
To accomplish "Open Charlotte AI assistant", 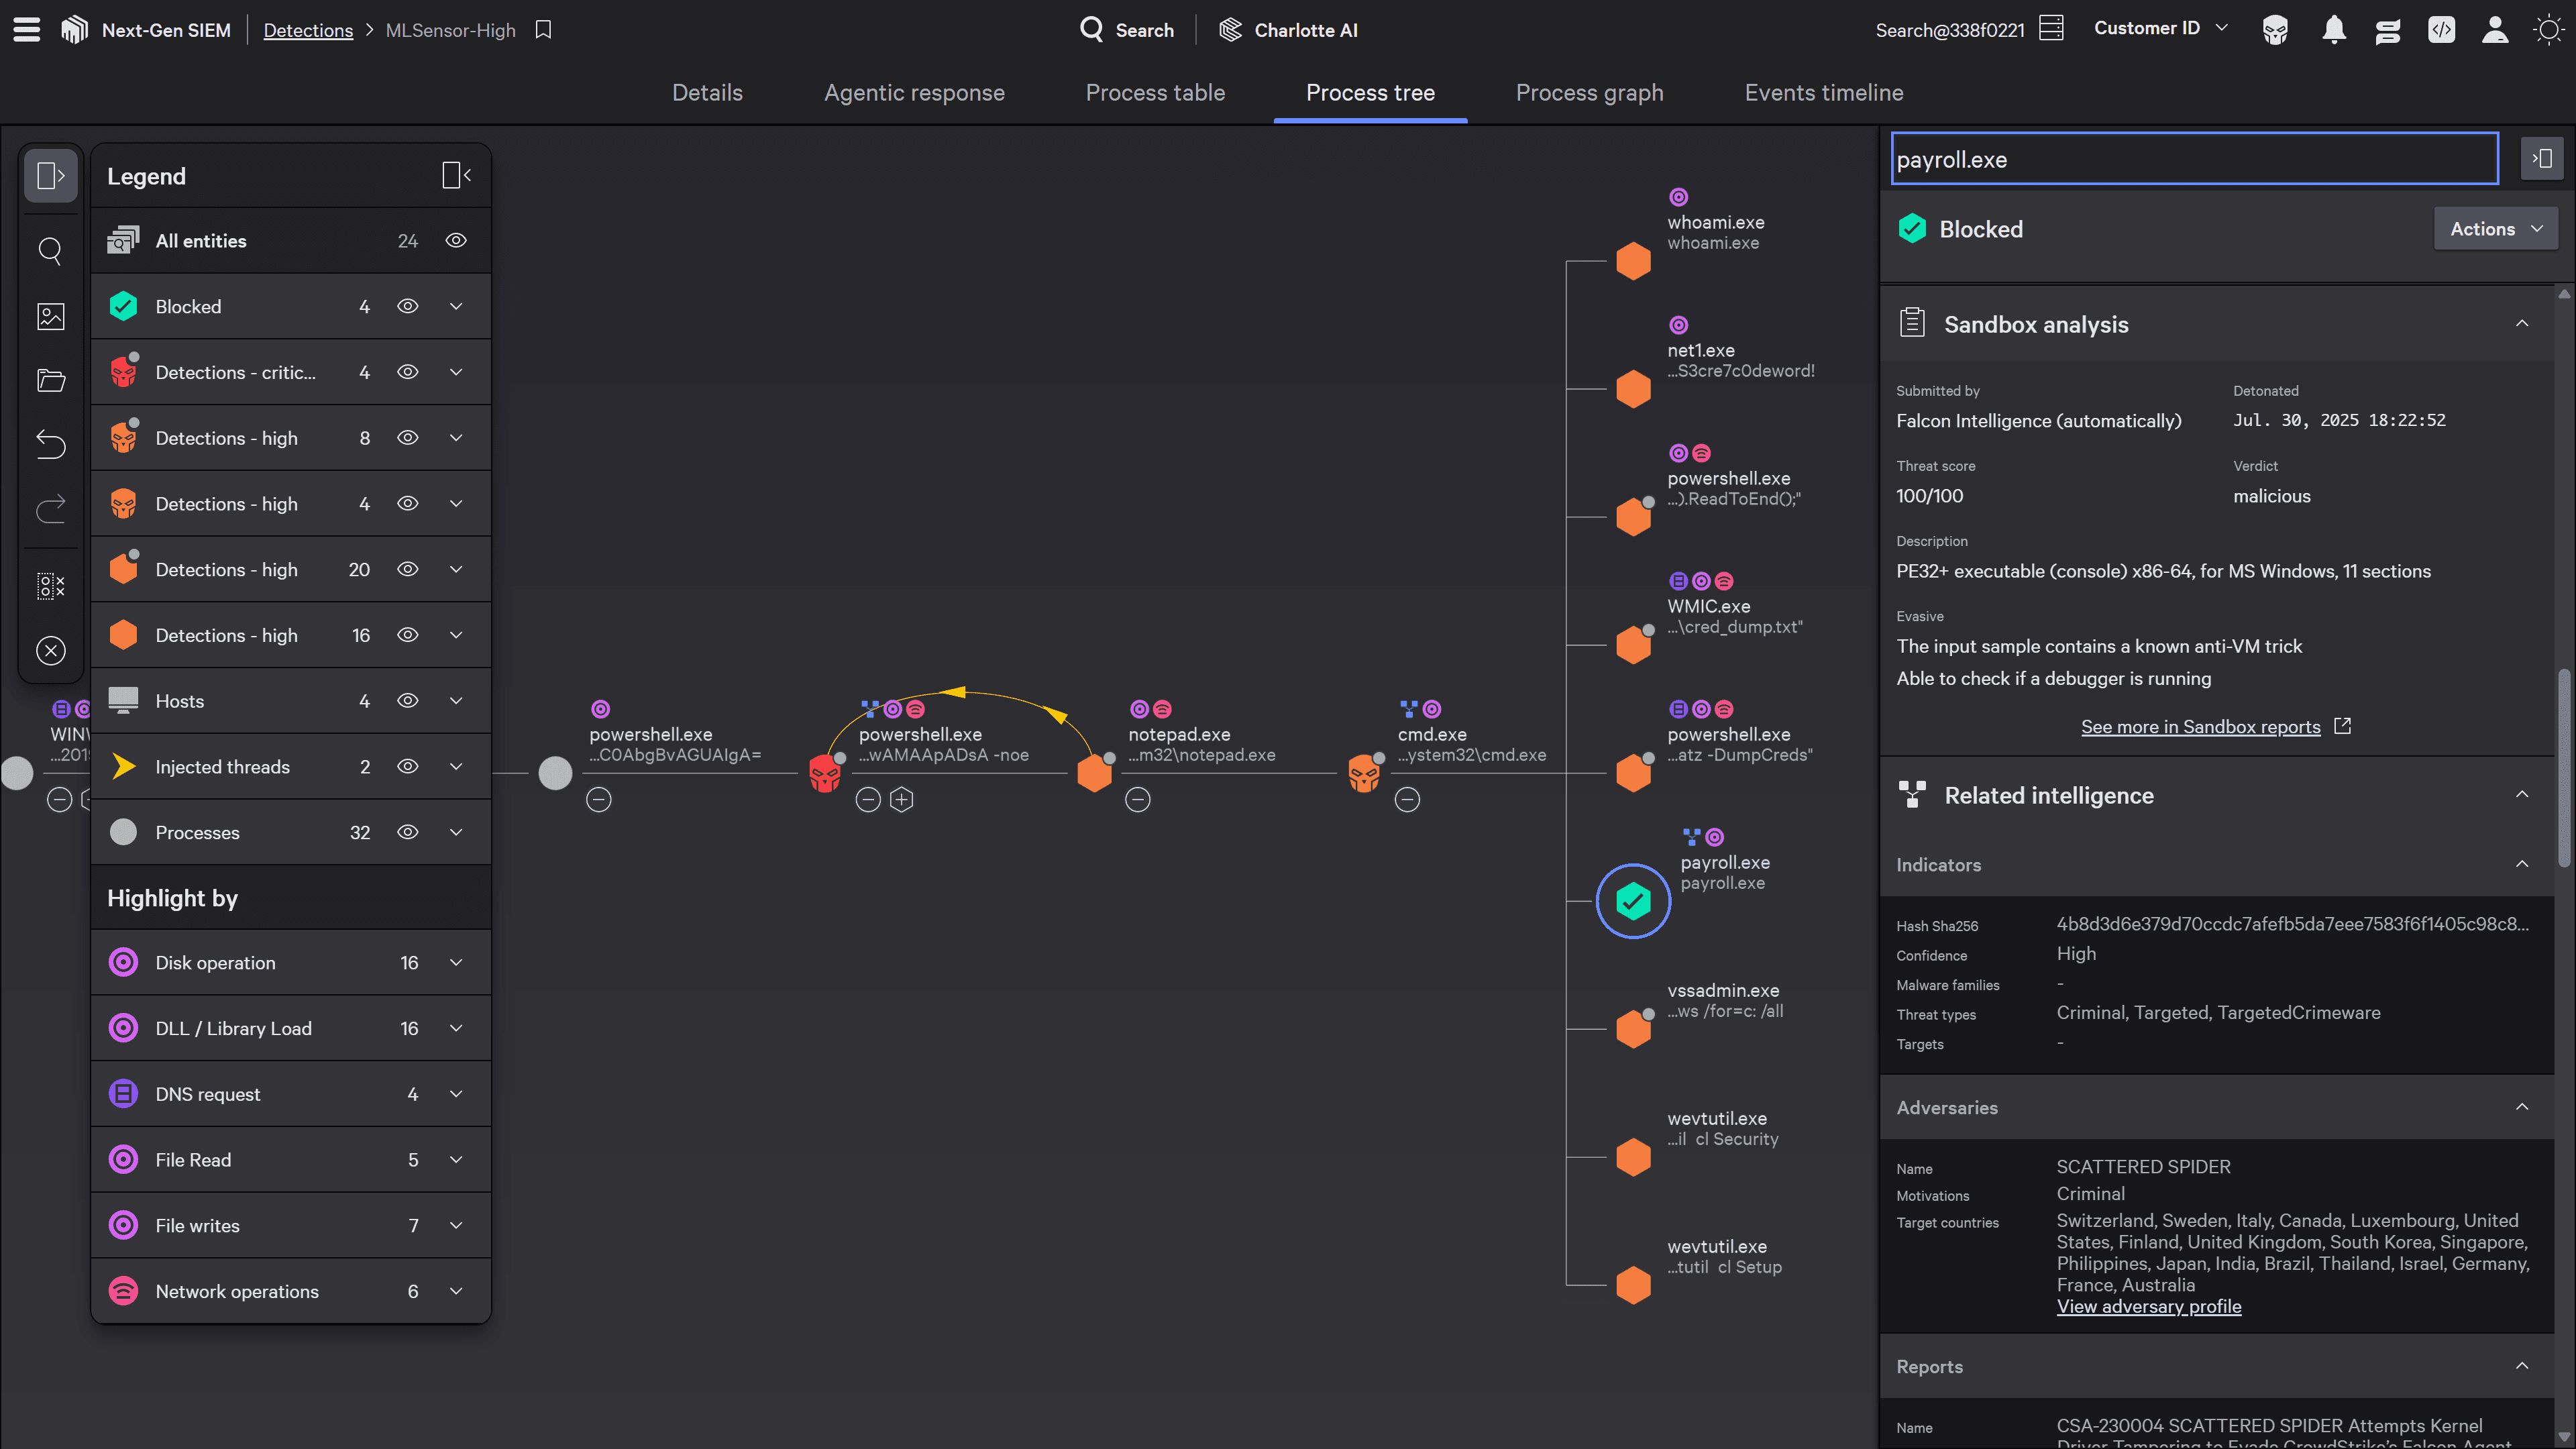I will [x=1288, y=30].
